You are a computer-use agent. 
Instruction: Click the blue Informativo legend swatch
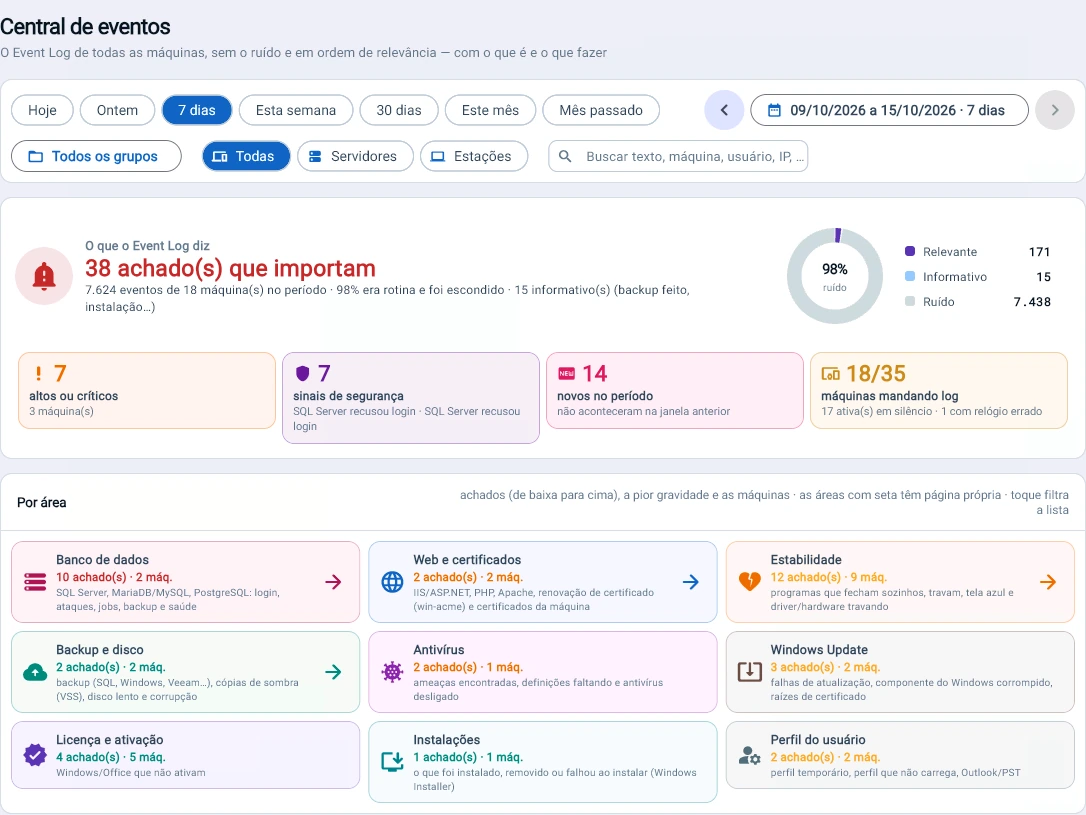pyautogui.click(x=910, y=276)
